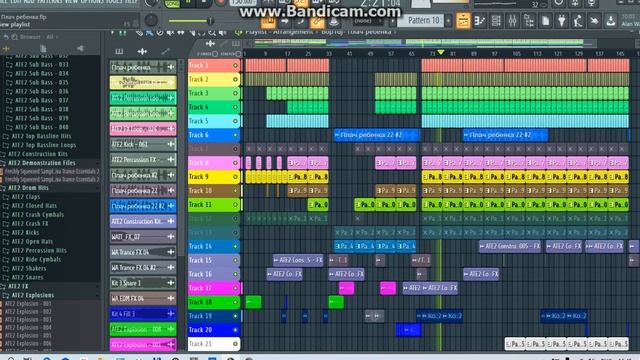Select Kit 4 Fill 3 in picker

(143, 314)
